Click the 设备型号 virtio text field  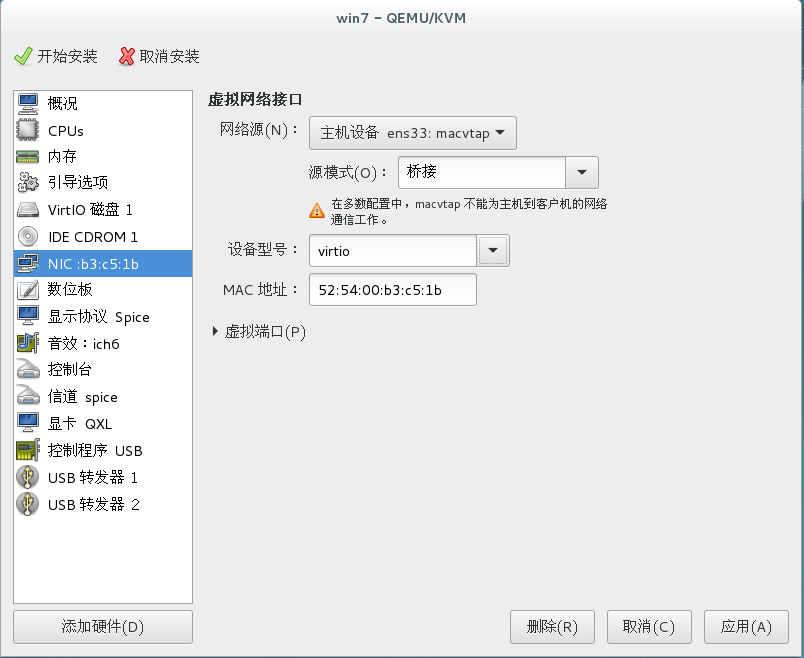[393, 251]
